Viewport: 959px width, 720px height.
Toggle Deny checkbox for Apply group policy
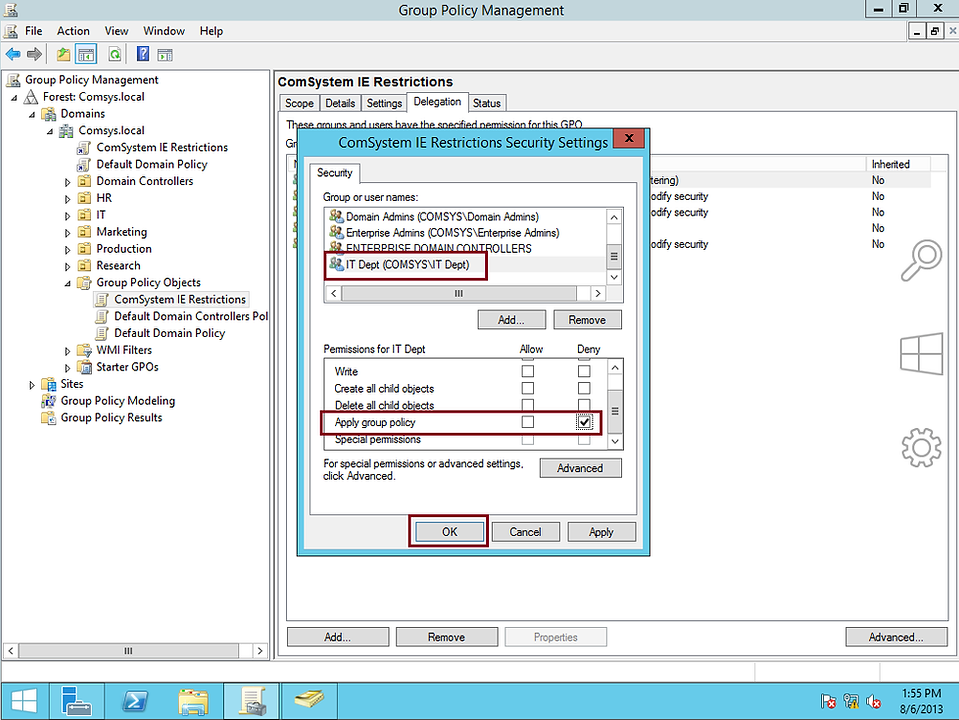(584, 422)
